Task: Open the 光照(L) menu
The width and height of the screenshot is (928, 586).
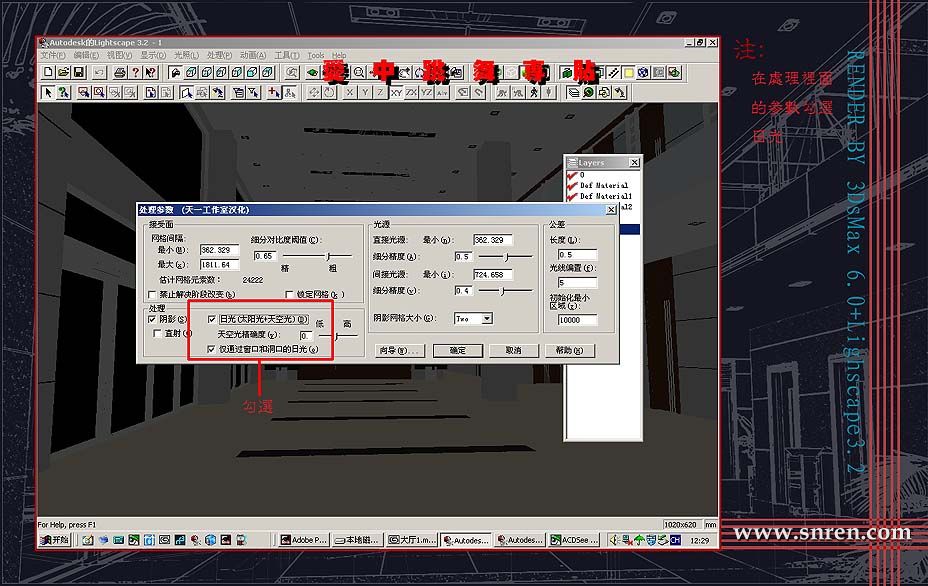Action: click(x=186, y=55)
